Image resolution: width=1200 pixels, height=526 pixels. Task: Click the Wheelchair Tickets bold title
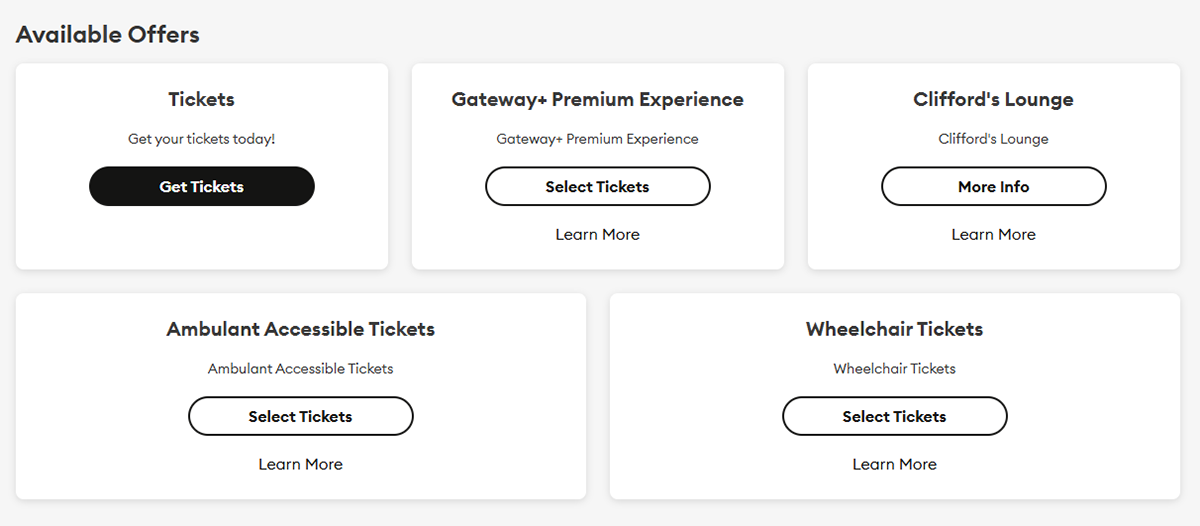pyautogui.click(x=894, y=330)
